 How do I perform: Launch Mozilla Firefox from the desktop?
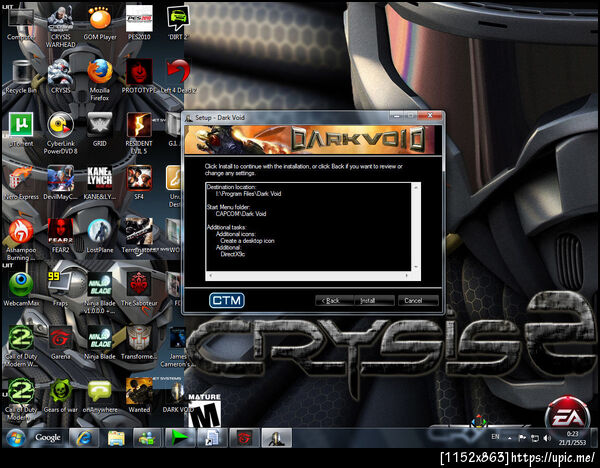click(99, 80)
